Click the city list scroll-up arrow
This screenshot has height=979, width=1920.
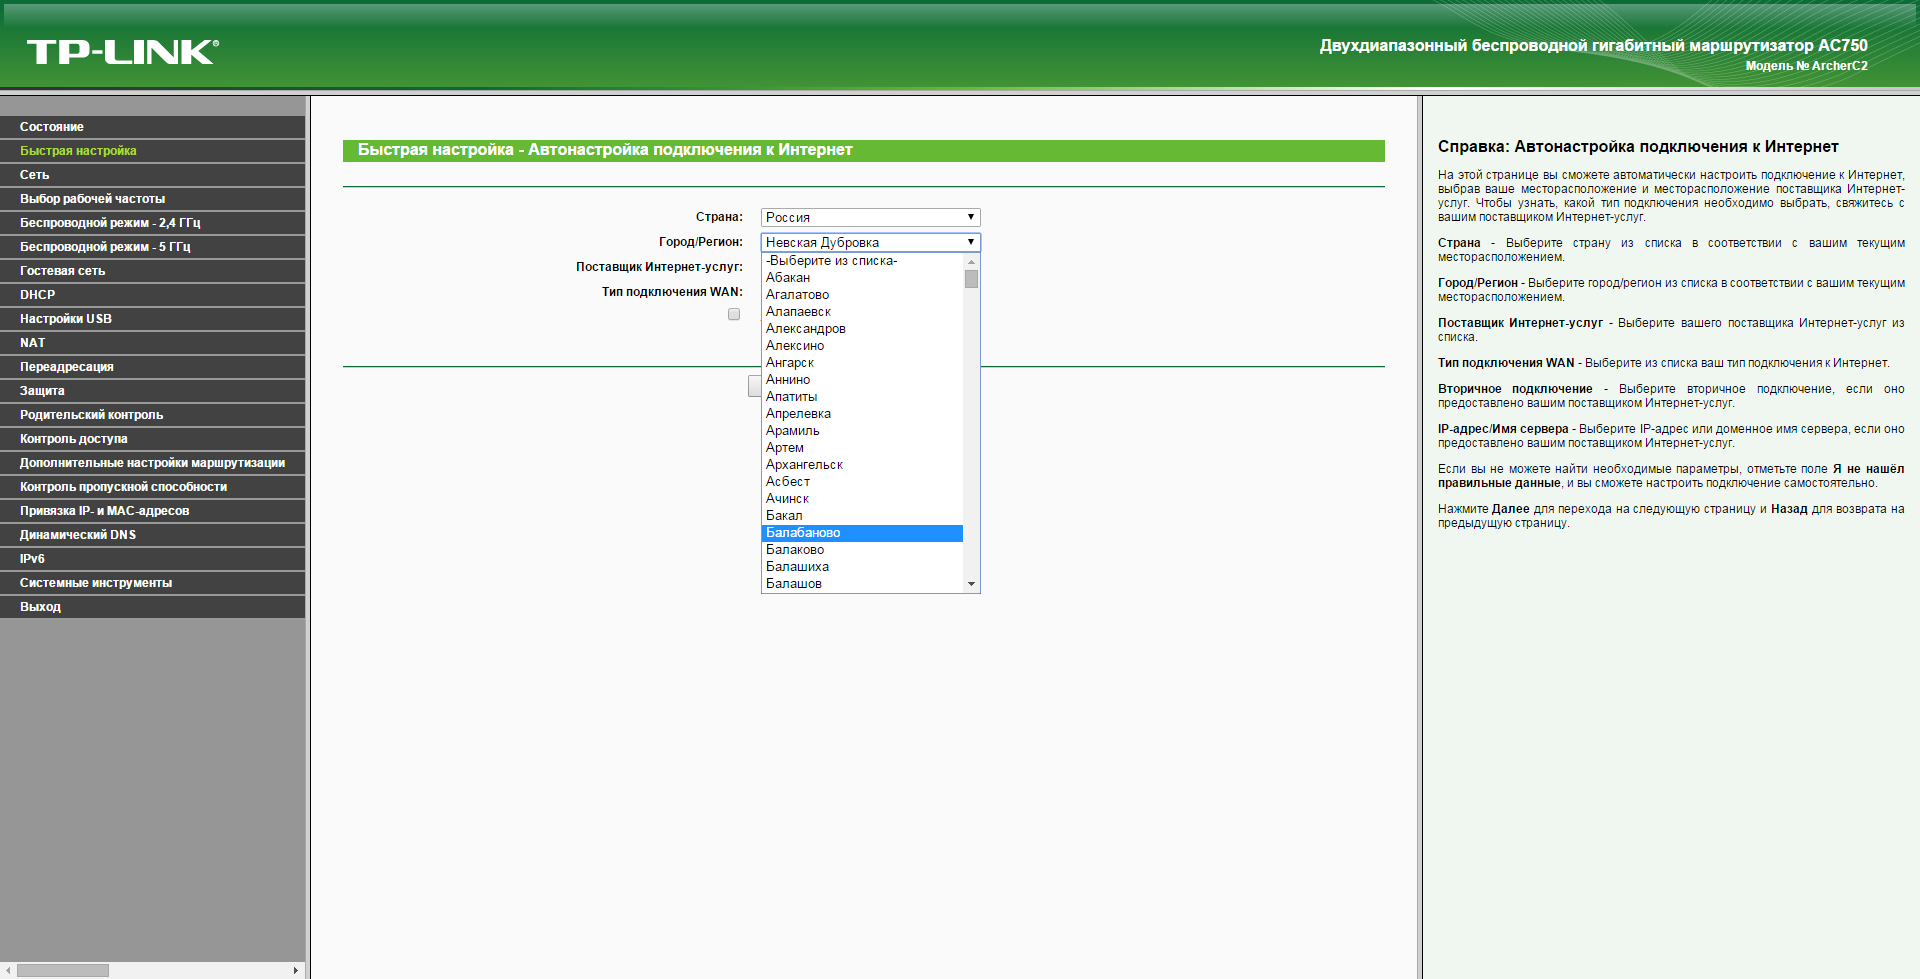(971, 262)
